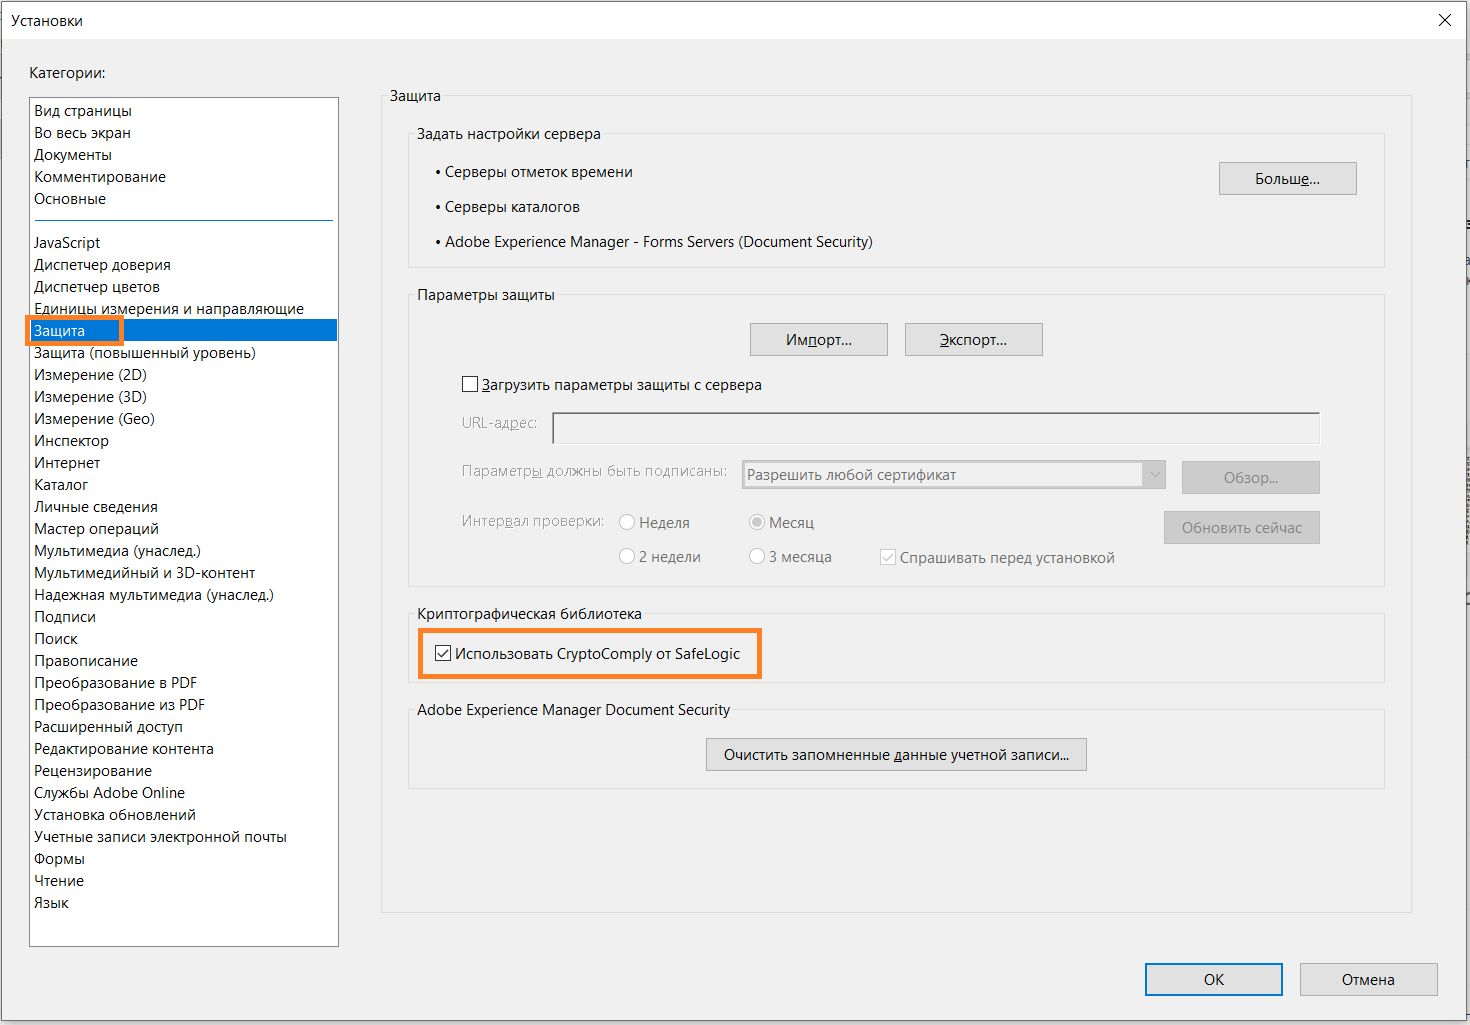Open Преобразование в PDF category

[184, 683]
